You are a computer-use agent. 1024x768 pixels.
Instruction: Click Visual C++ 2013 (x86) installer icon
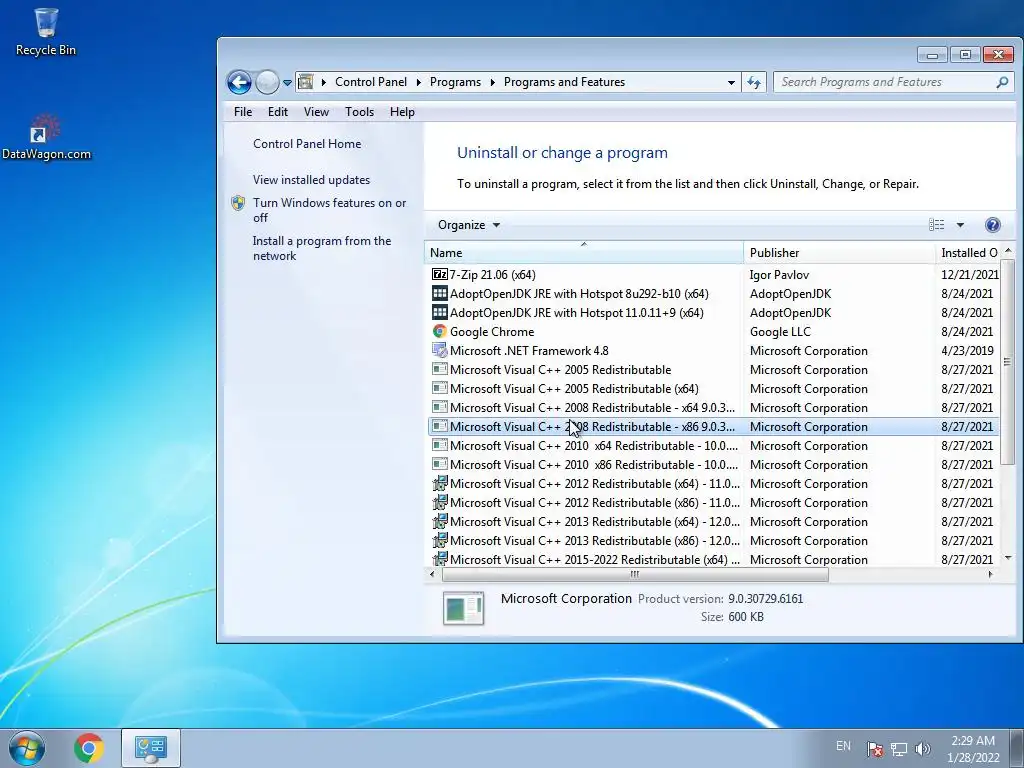pos(440,540)
